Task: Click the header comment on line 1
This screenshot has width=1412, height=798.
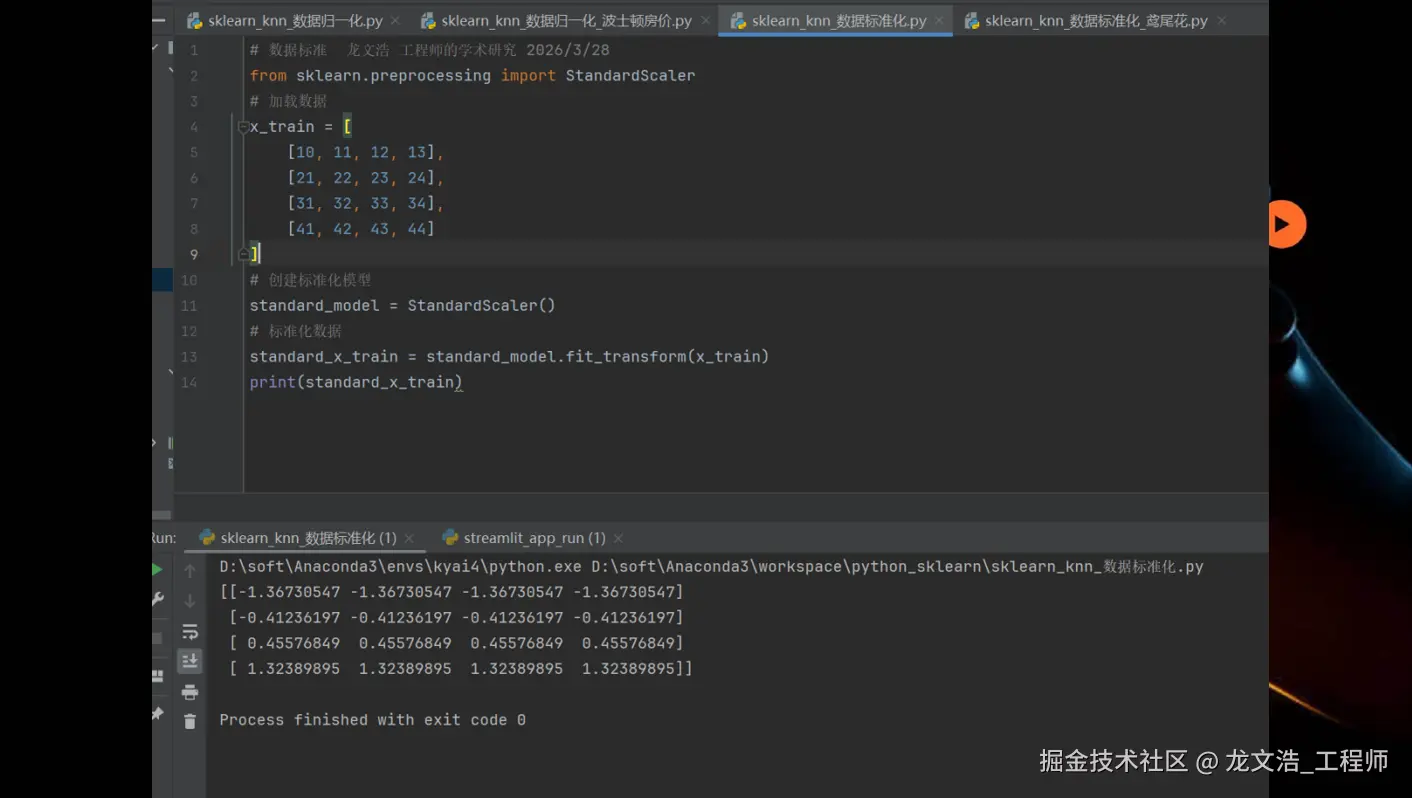Action: click(x=430, y=50)
